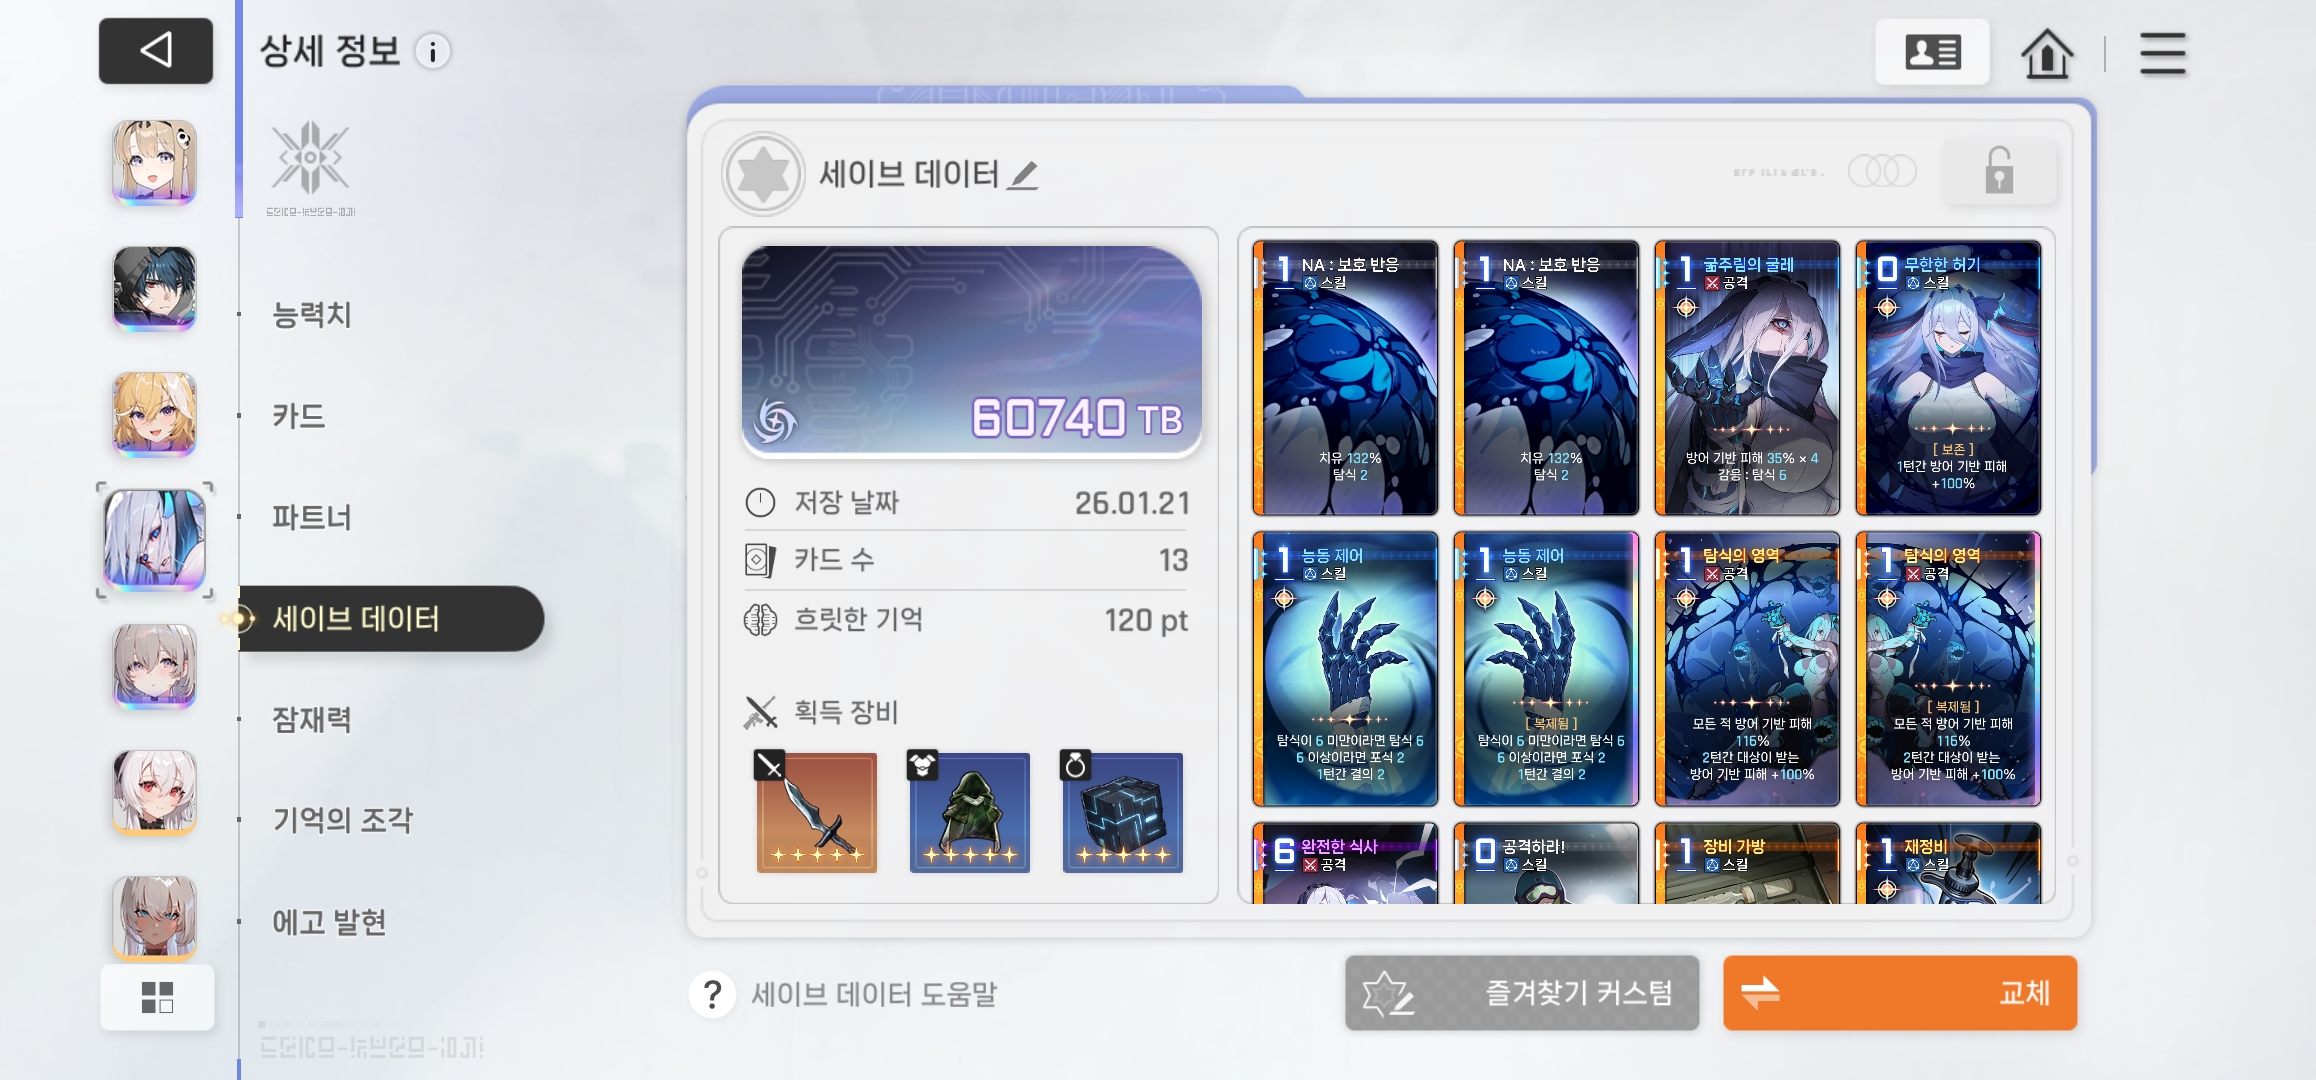Viewport: 2316px width, 1080px height.
Task: Go to the 파트너 section
Action: click(312, 517)
